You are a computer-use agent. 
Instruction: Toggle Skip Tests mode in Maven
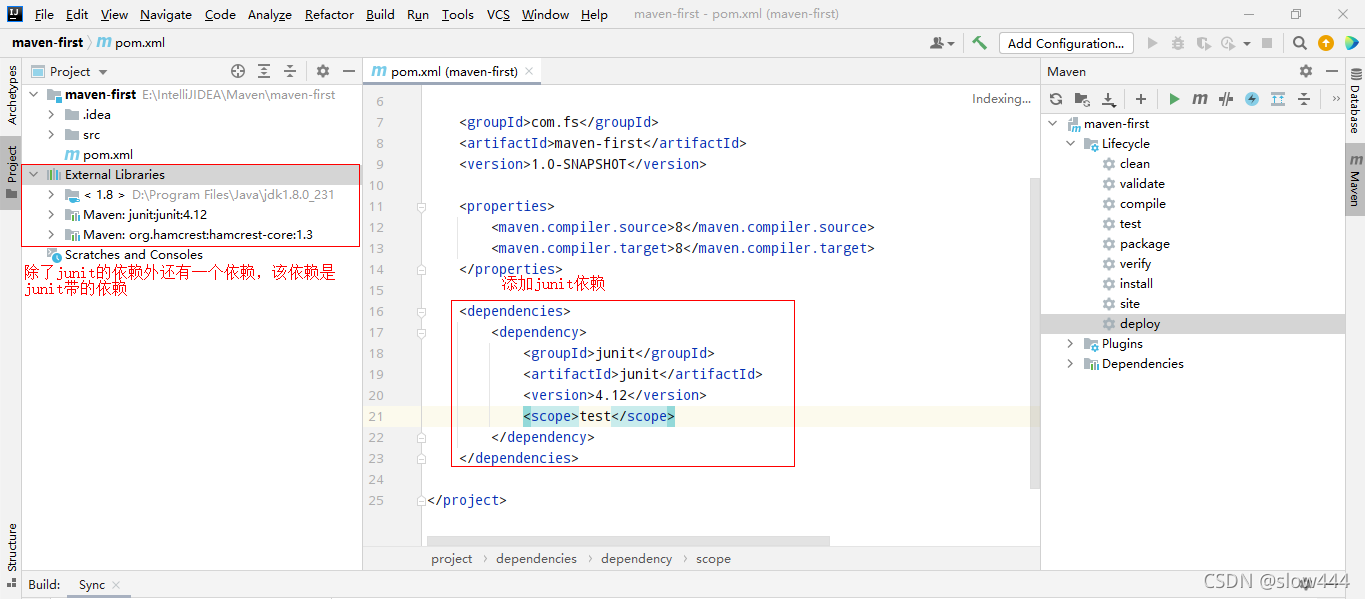[x=1252, y=99]
